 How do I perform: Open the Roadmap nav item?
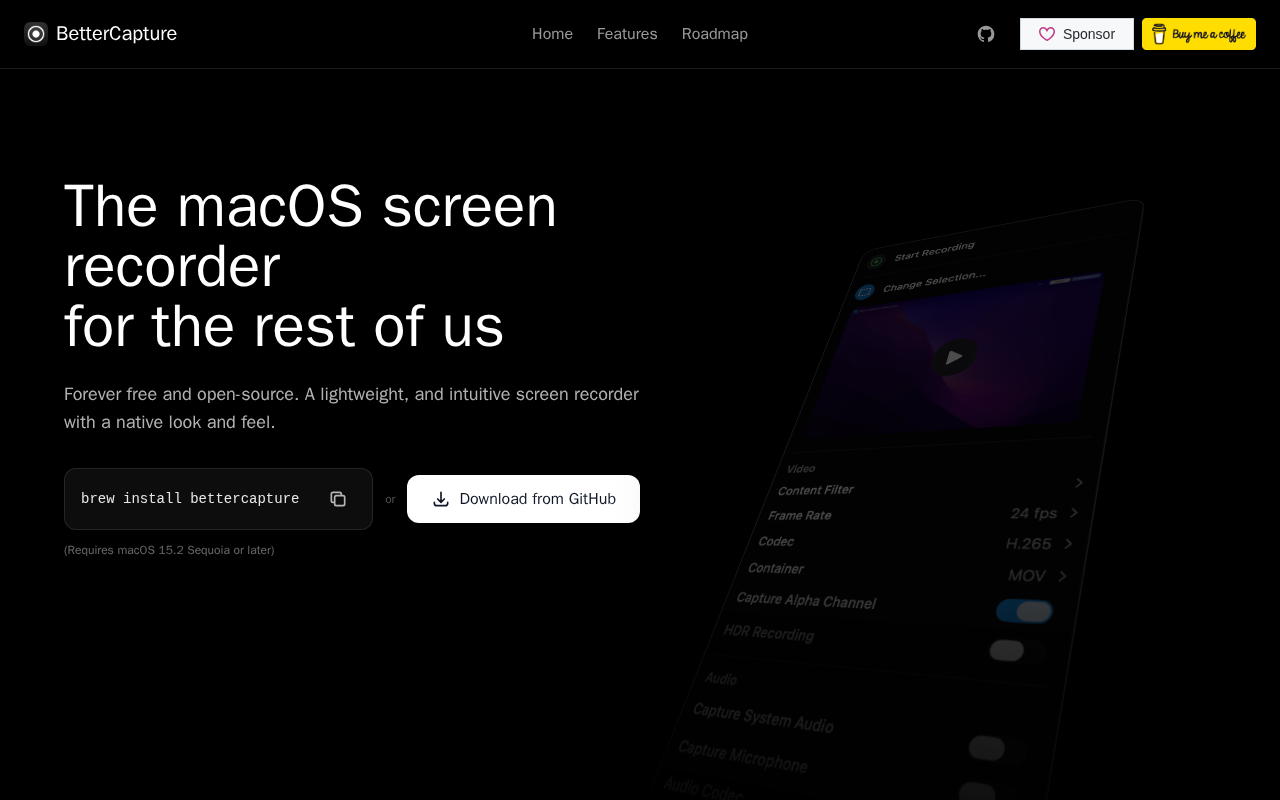click(x=715, y=34)
